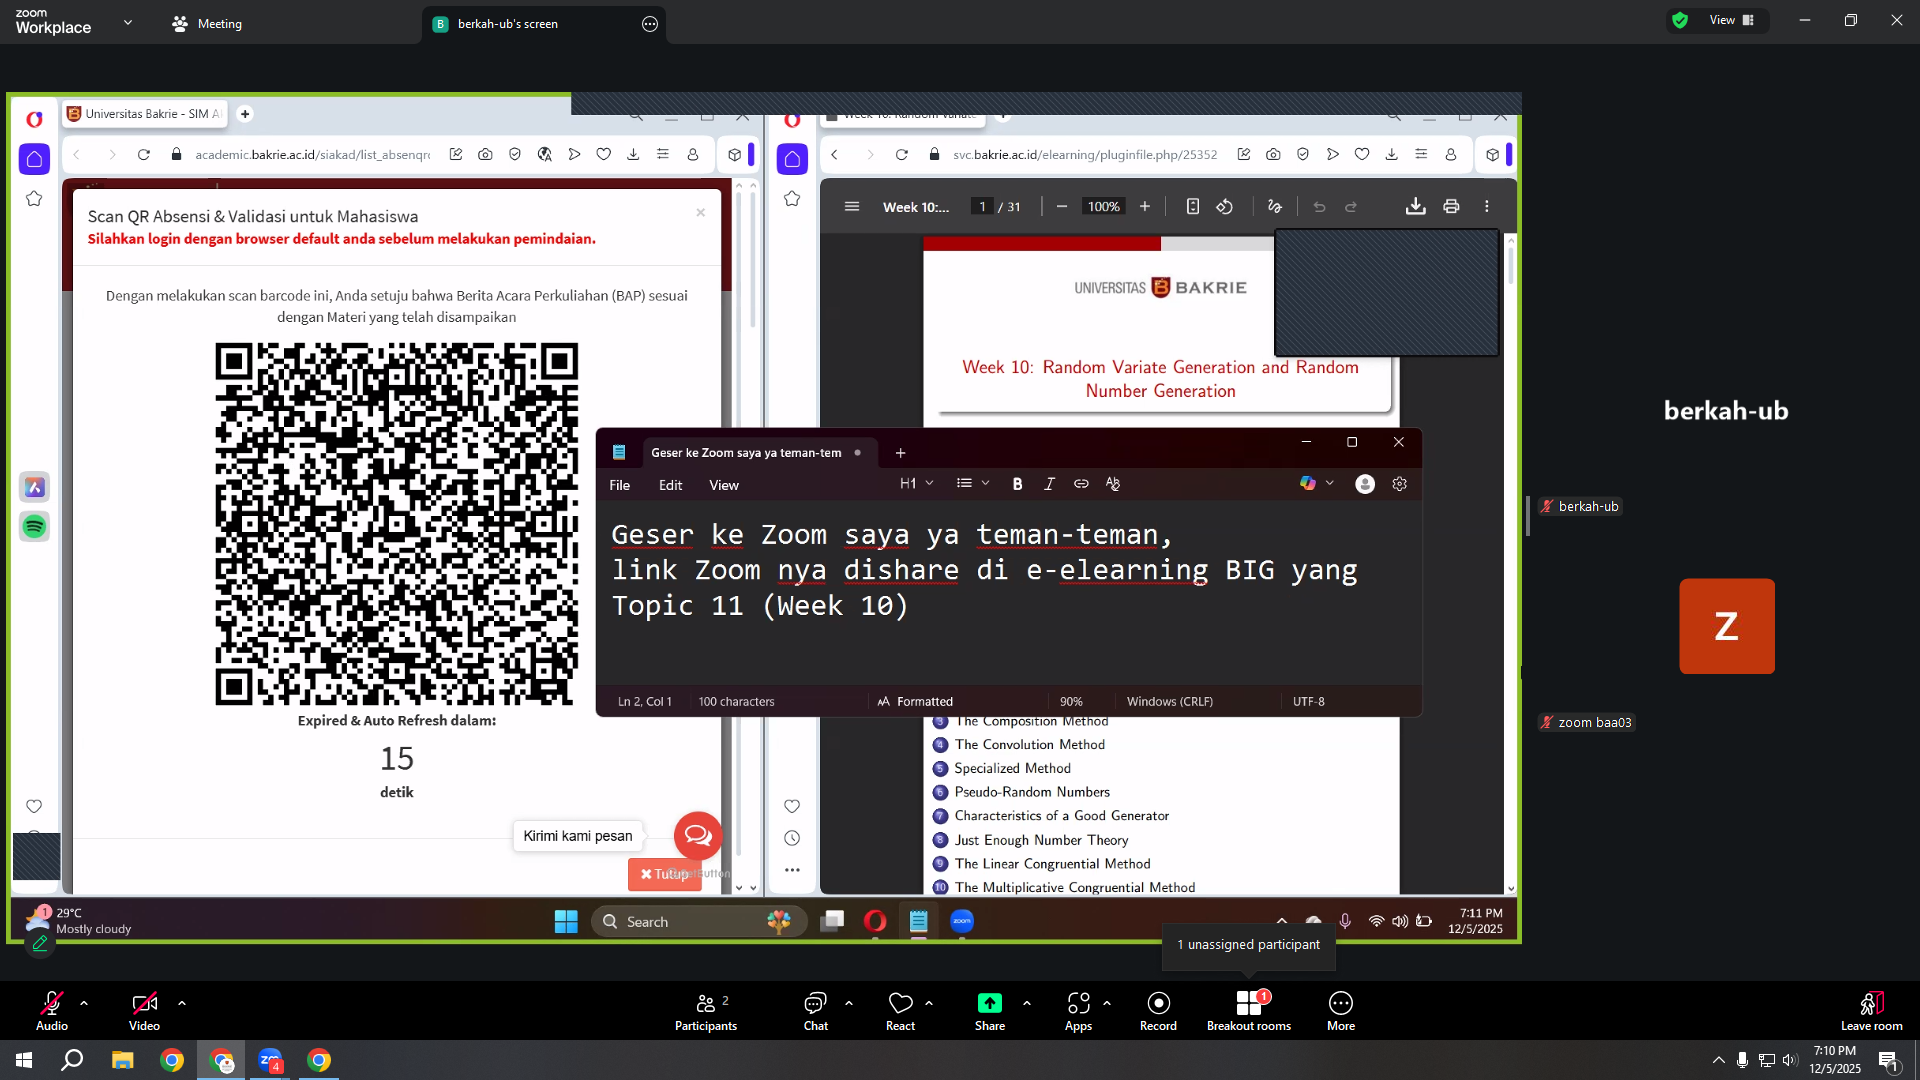
Task: Download the PDF file
Action: [x=1415, y=207]
